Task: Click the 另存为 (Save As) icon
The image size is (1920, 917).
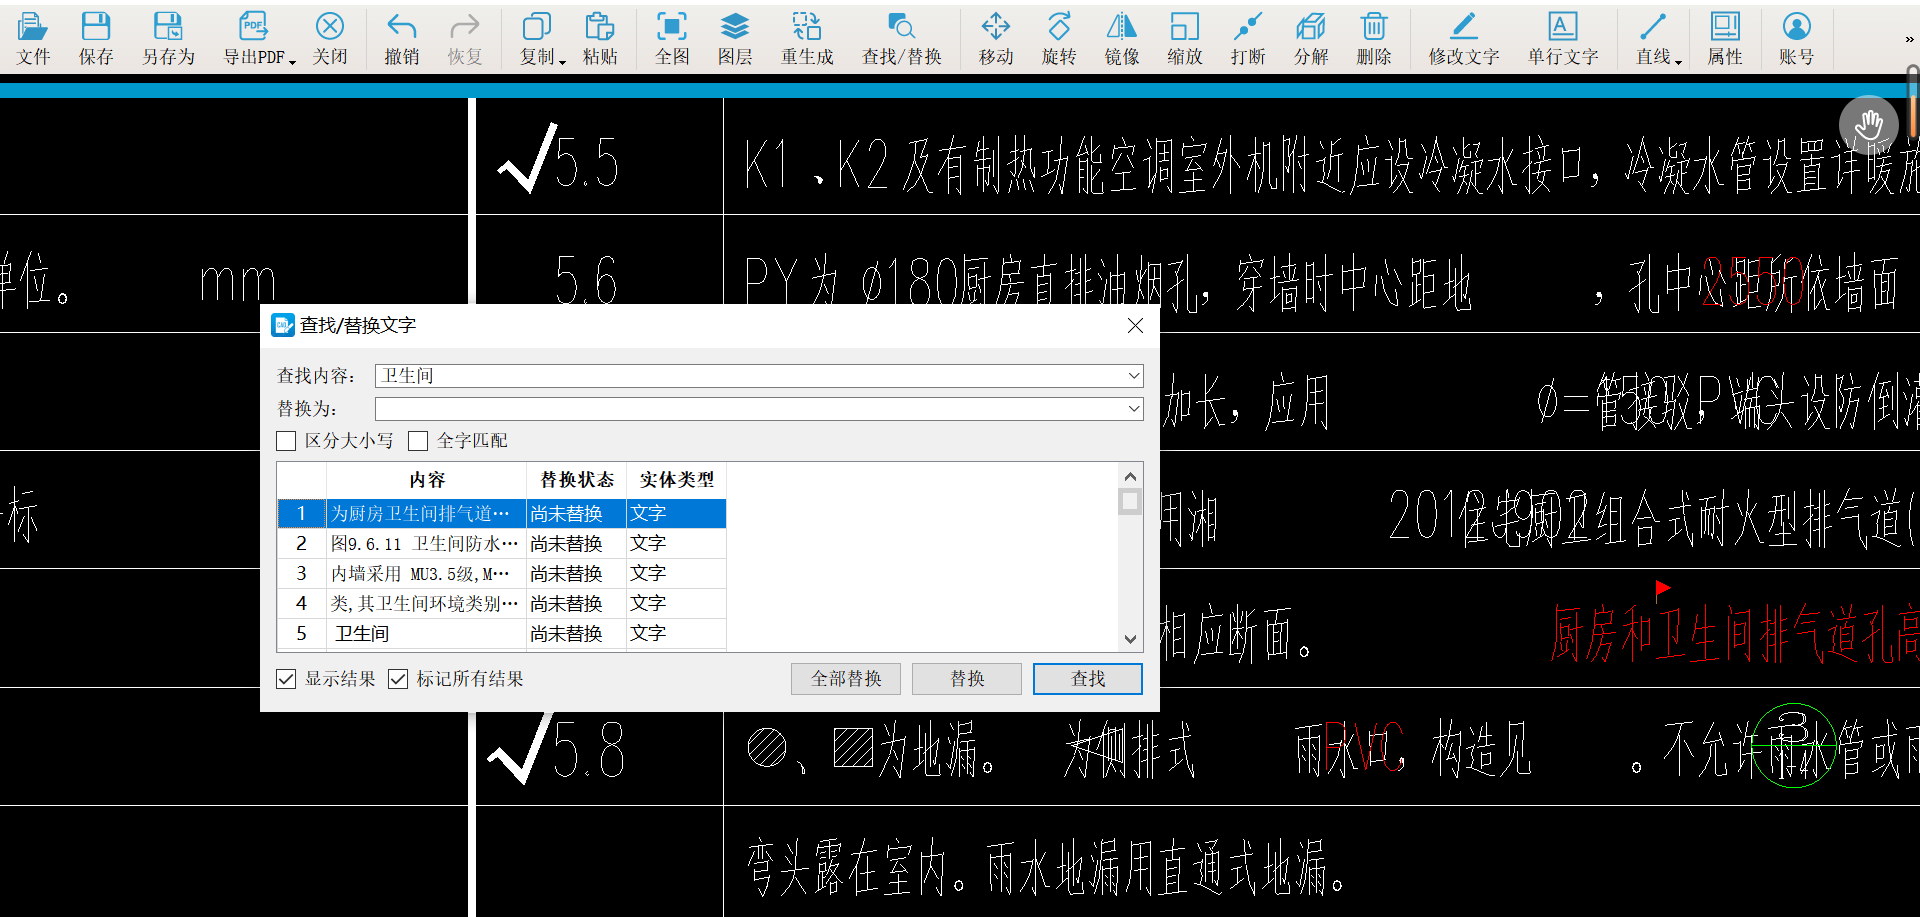Action: click(168, 39)
